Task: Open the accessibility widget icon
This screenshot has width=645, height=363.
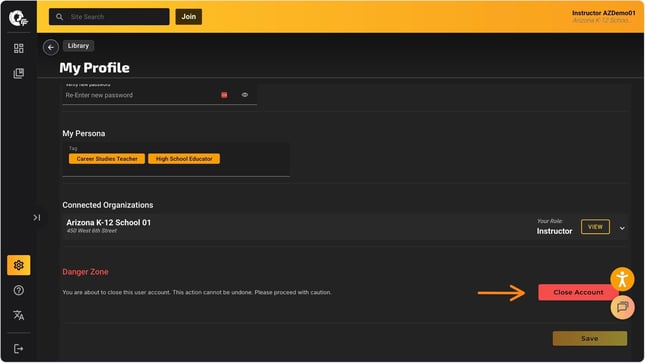Action: [622, 279]
